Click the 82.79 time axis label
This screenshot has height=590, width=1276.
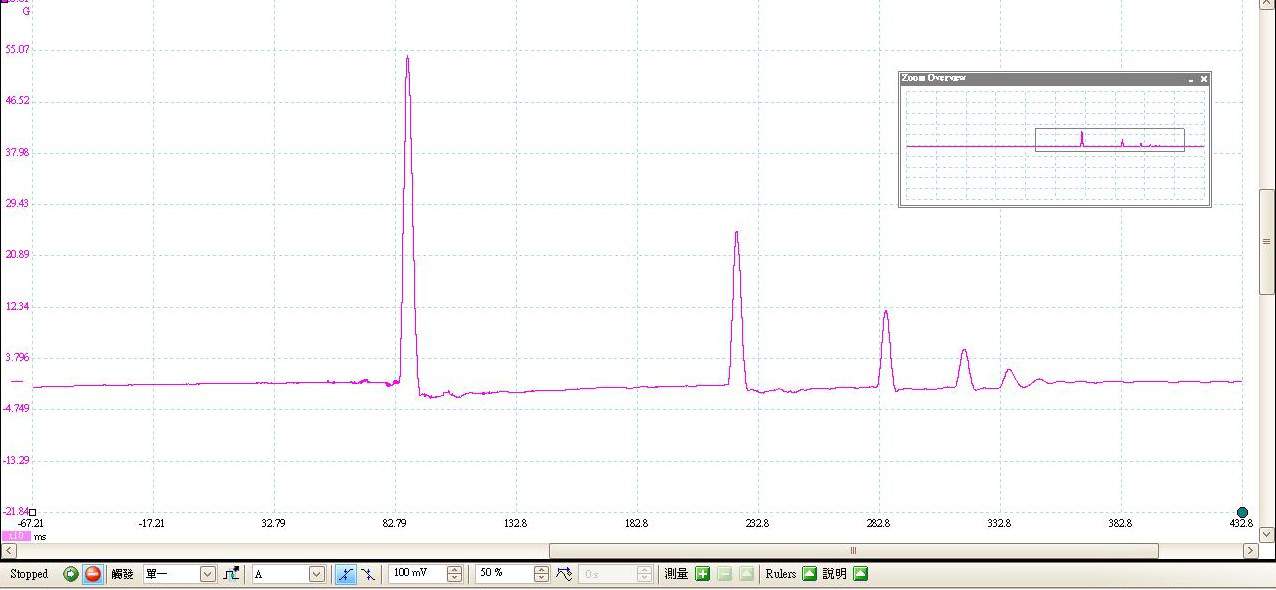coord(394,523)
